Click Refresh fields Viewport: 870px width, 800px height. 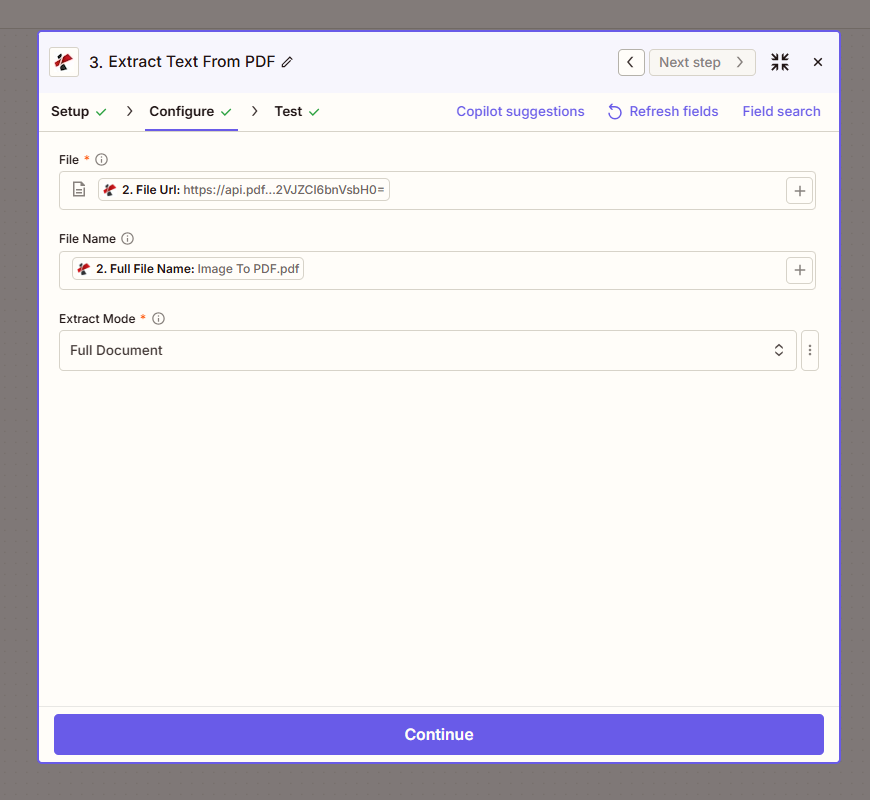(x=663, y=112)
